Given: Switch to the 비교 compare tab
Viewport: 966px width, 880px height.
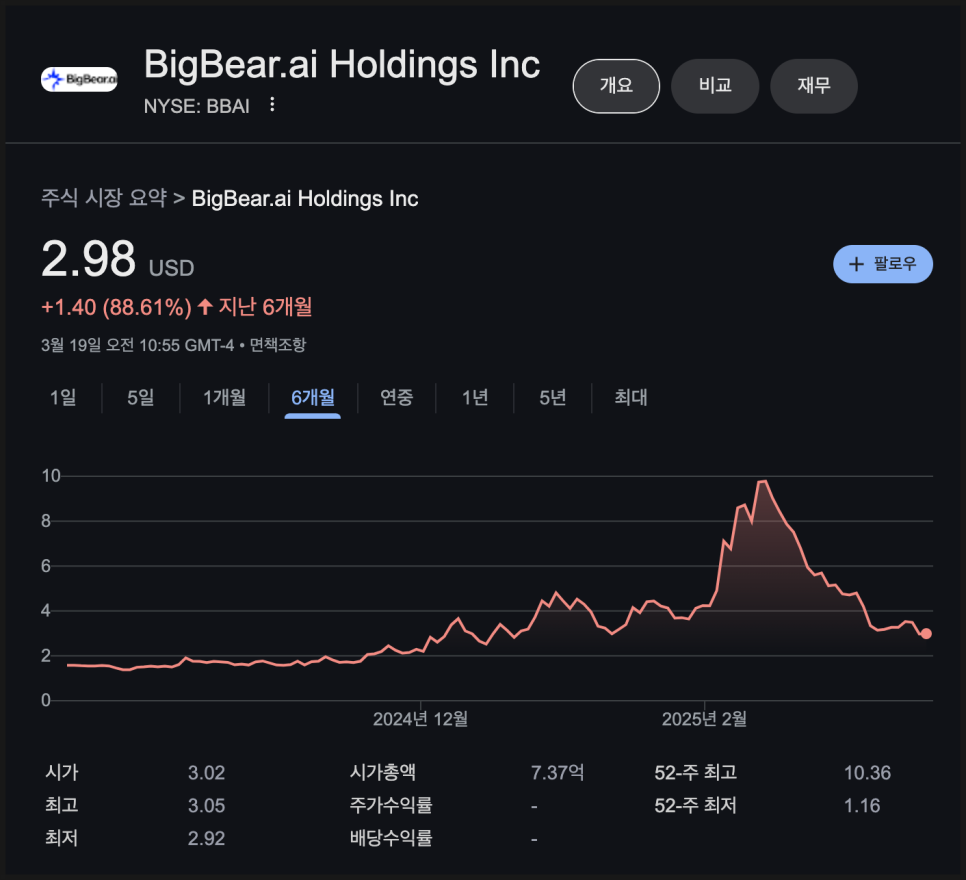Looking at the screenshot, I should [x=715, y=86].
